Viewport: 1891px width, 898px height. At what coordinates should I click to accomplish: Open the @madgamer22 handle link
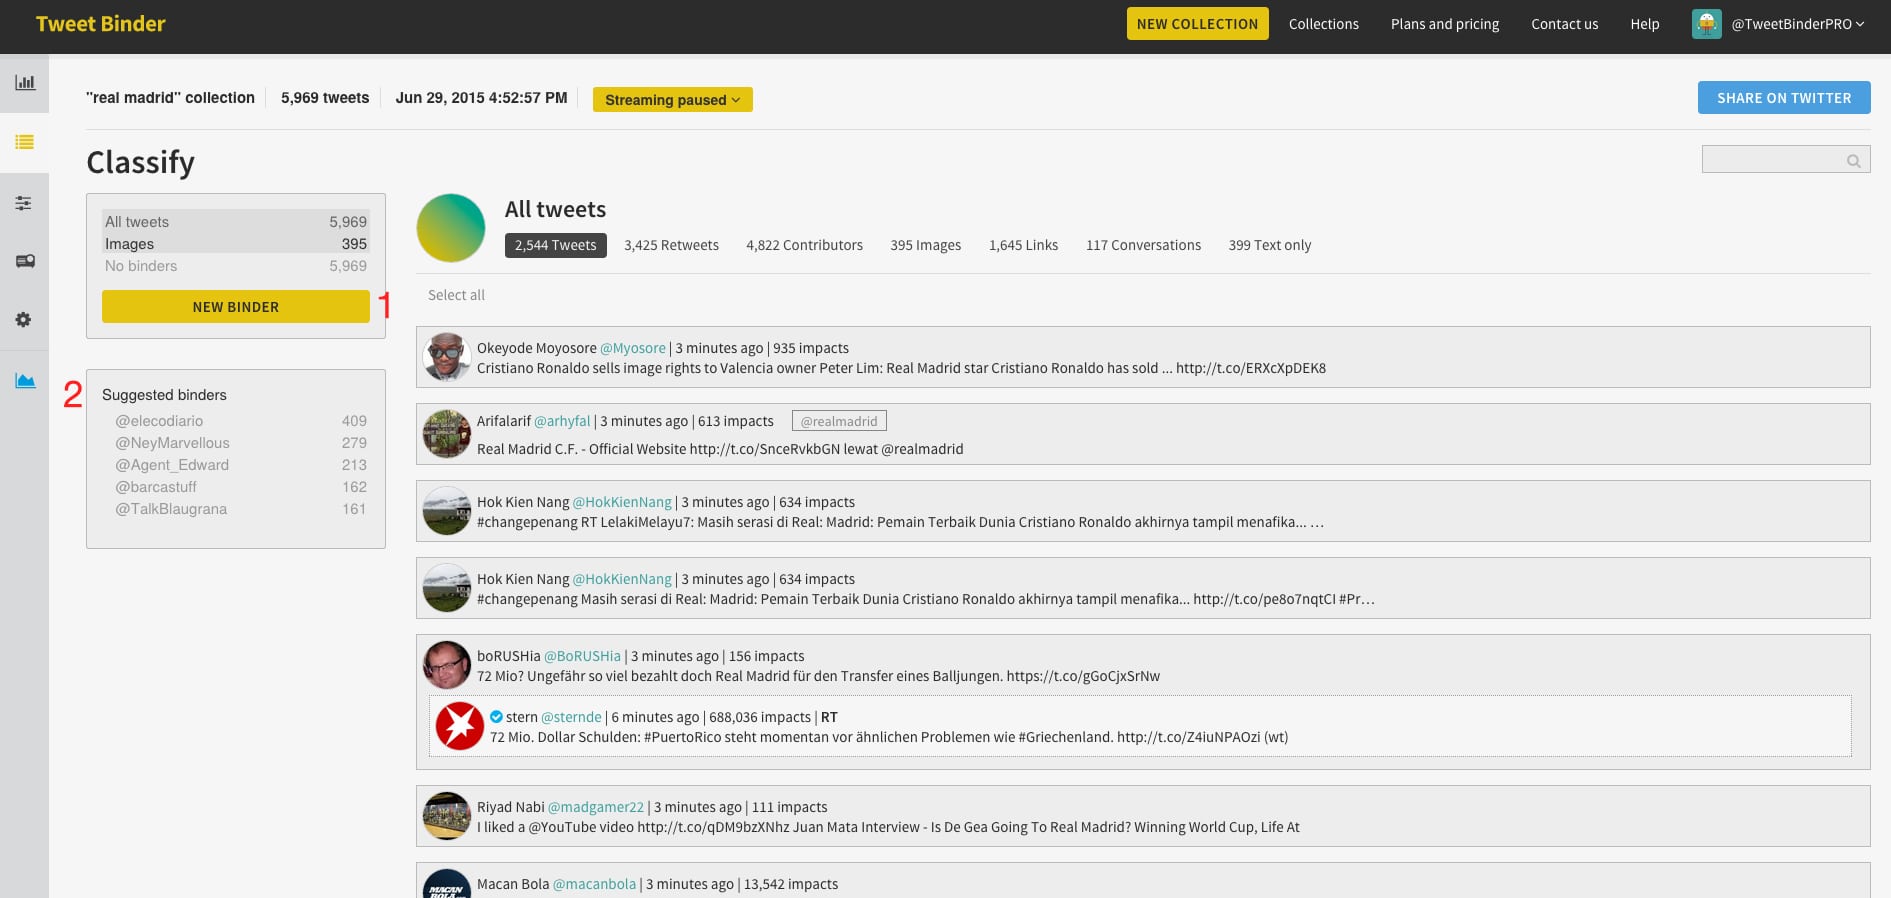coord(596,807)
